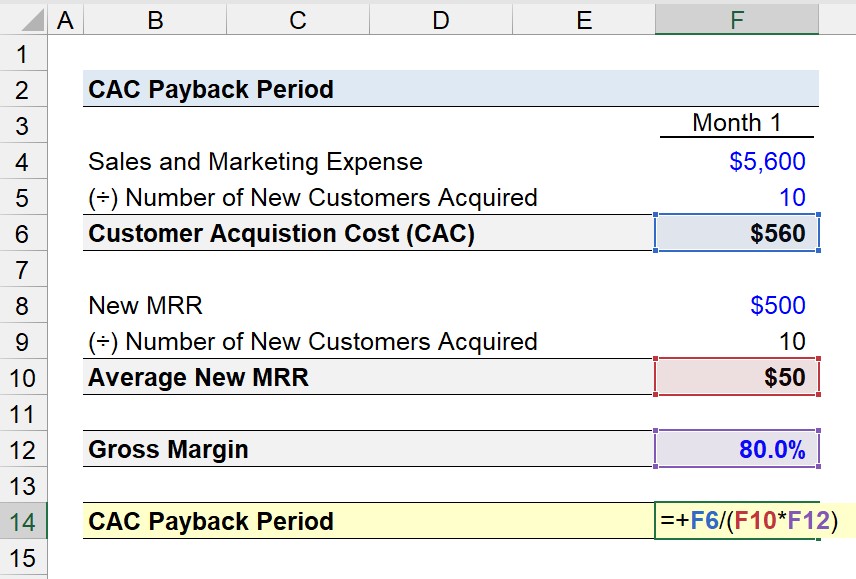The height and width of the screenshot is (579, 856).
Task: Click the $50 Average New MRR cell
Action: (x=737, y=378)
